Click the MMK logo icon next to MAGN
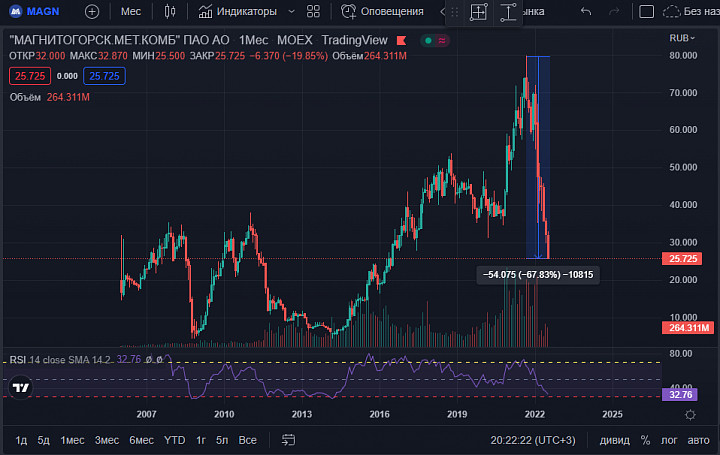This screenshot has width=720, height=455. point(16,11)
